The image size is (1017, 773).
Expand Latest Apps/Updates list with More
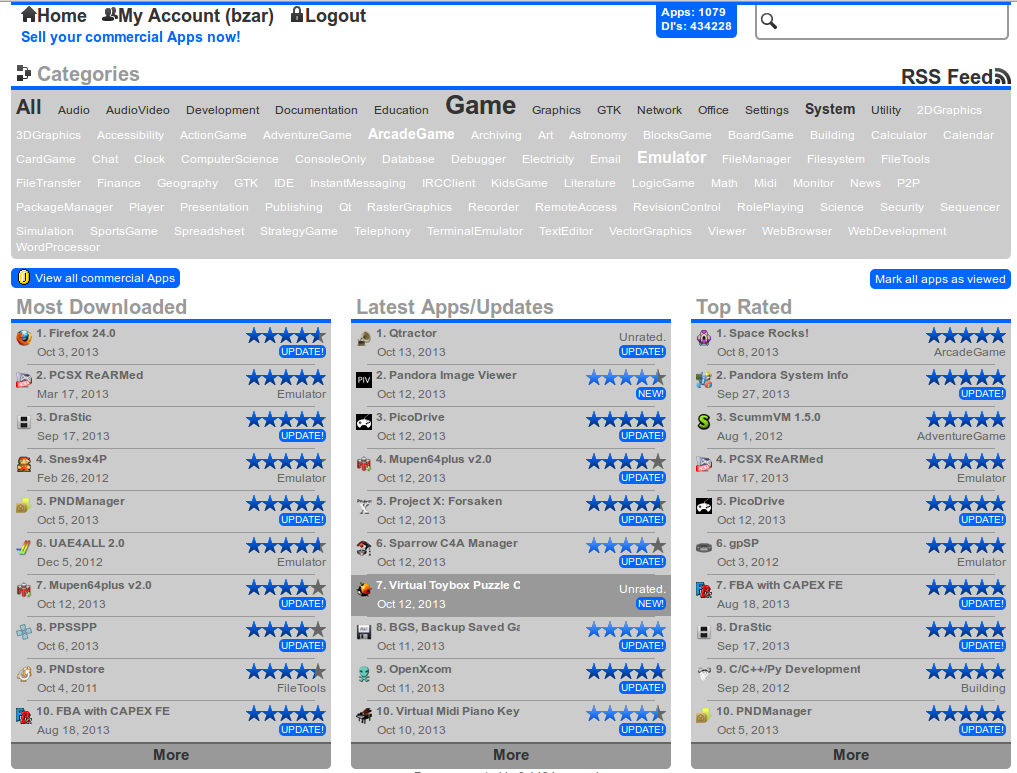pyautogui.click(x=511, y=755)
